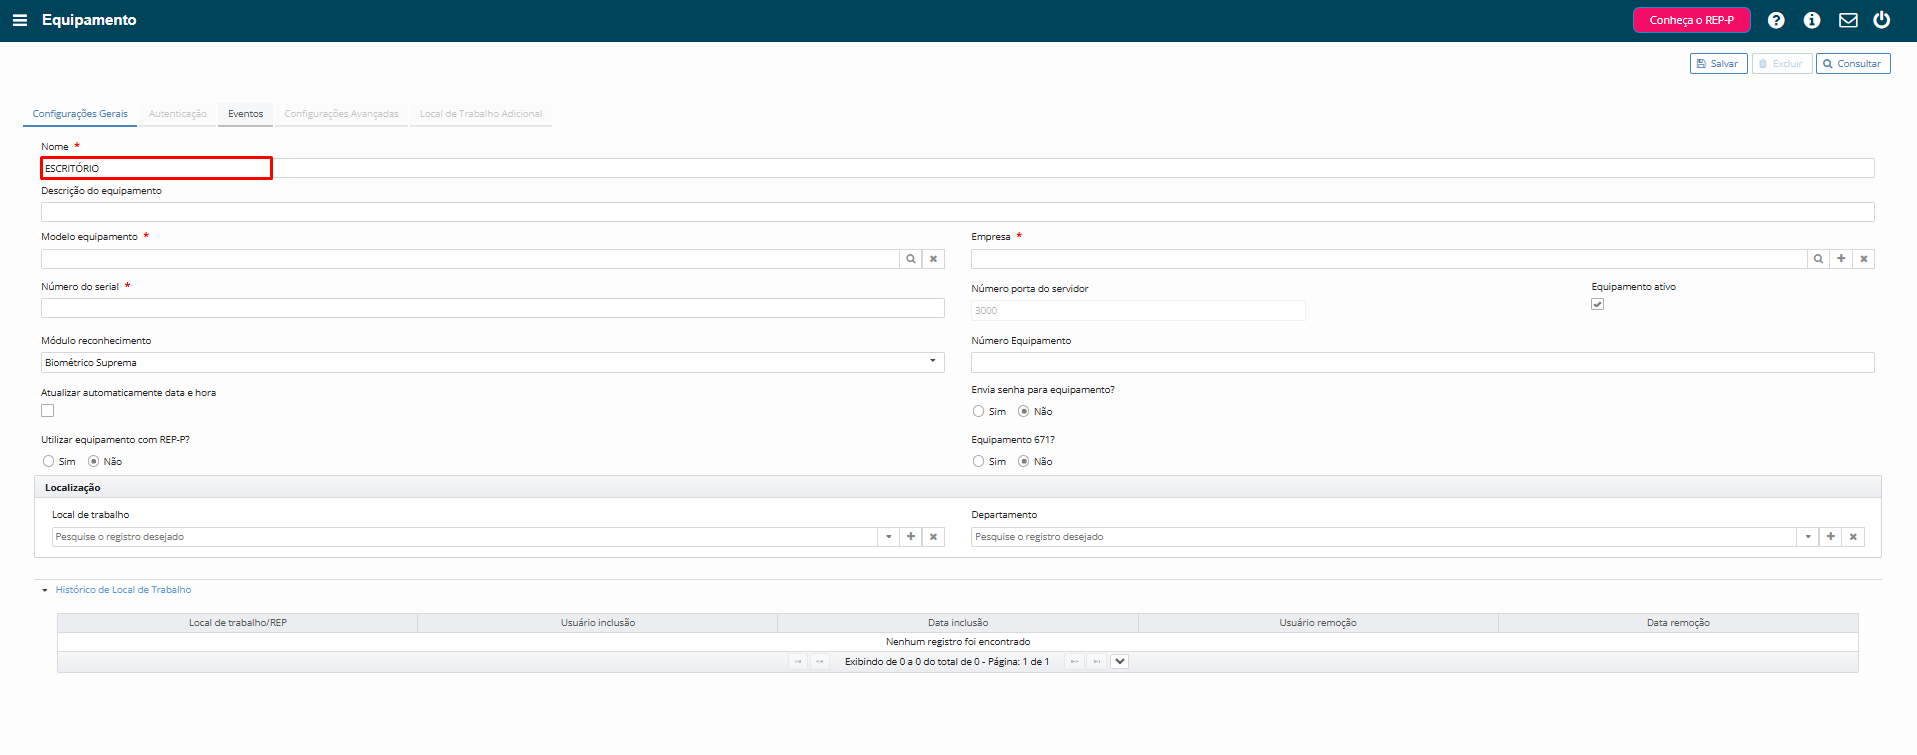Click the Modelo equipamento input field

click(x=470, y=259)
